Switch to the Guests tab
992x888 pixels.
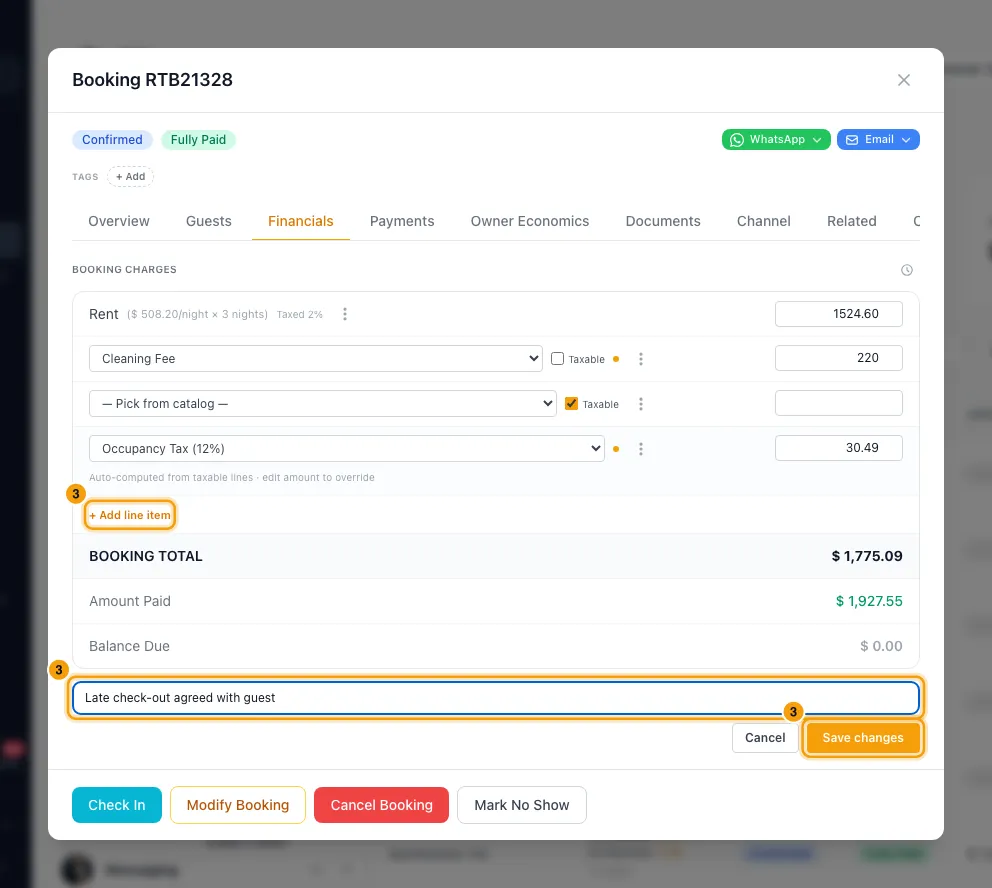pyautogui.click(x=209, y=221)
